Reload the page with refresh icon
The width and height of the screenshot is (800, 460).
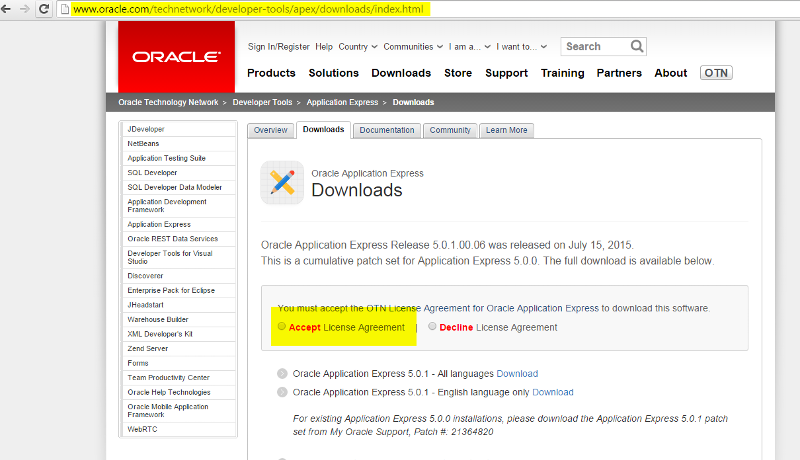click(44, 9)
